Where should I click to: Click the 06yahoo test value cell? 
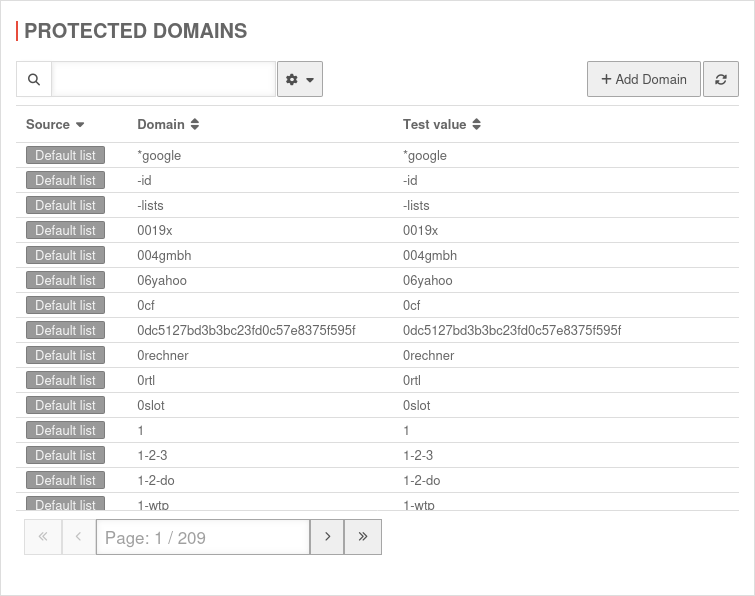[427, 280]
